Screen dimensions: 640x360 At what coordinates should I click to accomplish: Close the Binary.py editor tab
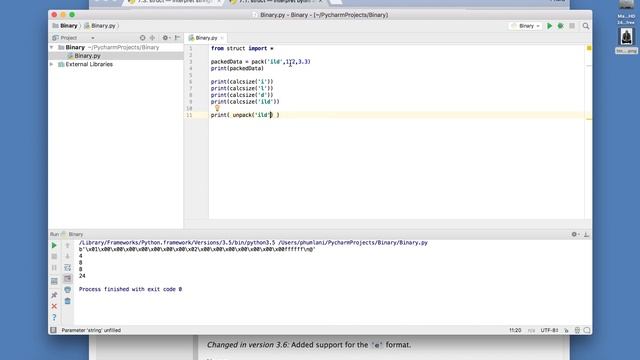pos(222,38)
